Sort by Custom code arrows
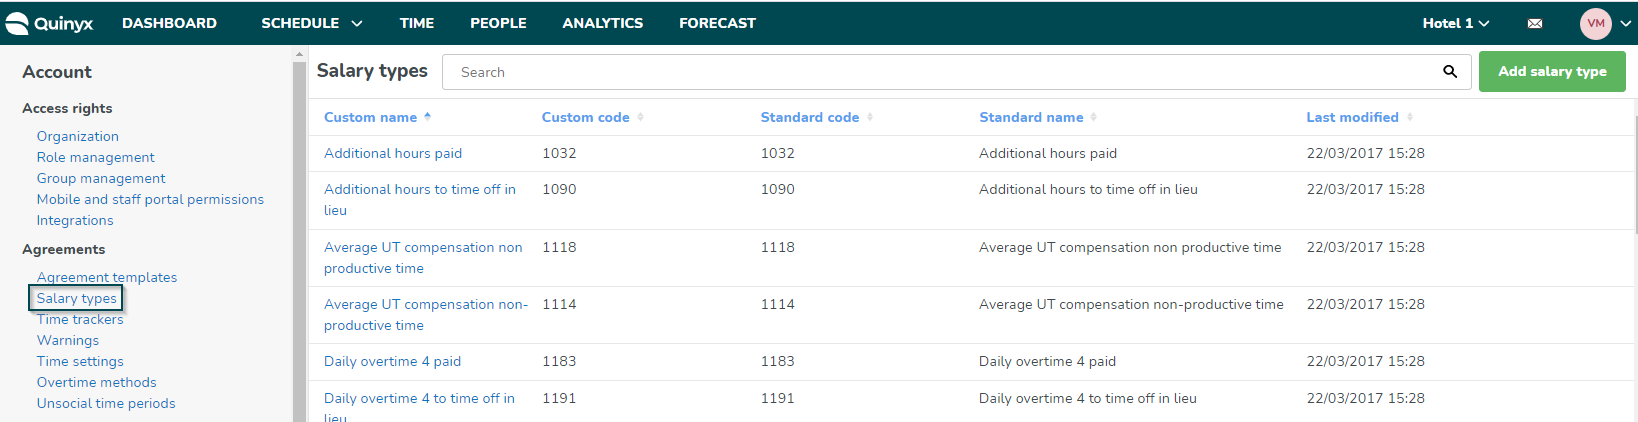1638x422 pixels. coord(640,117)
